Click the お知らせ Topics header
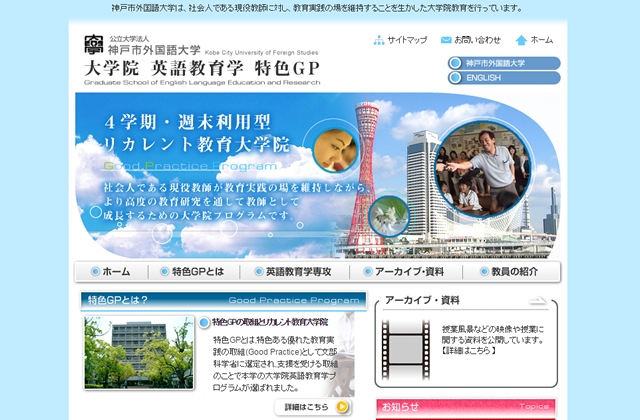The height and width of the screenshot is (420, 640). coord(466,407)
